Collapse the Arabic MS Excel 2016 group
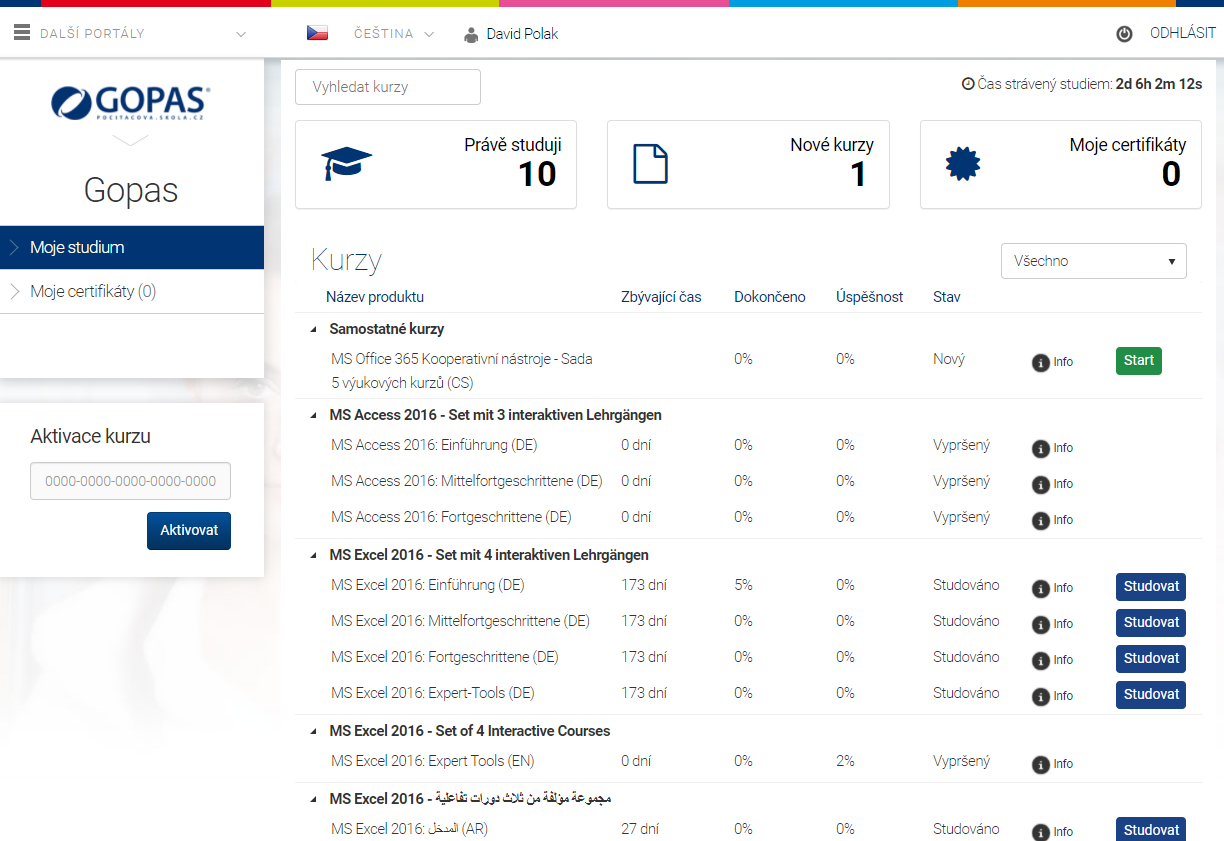This screenshot has width=1224, height=841. [x=313, y=799]
